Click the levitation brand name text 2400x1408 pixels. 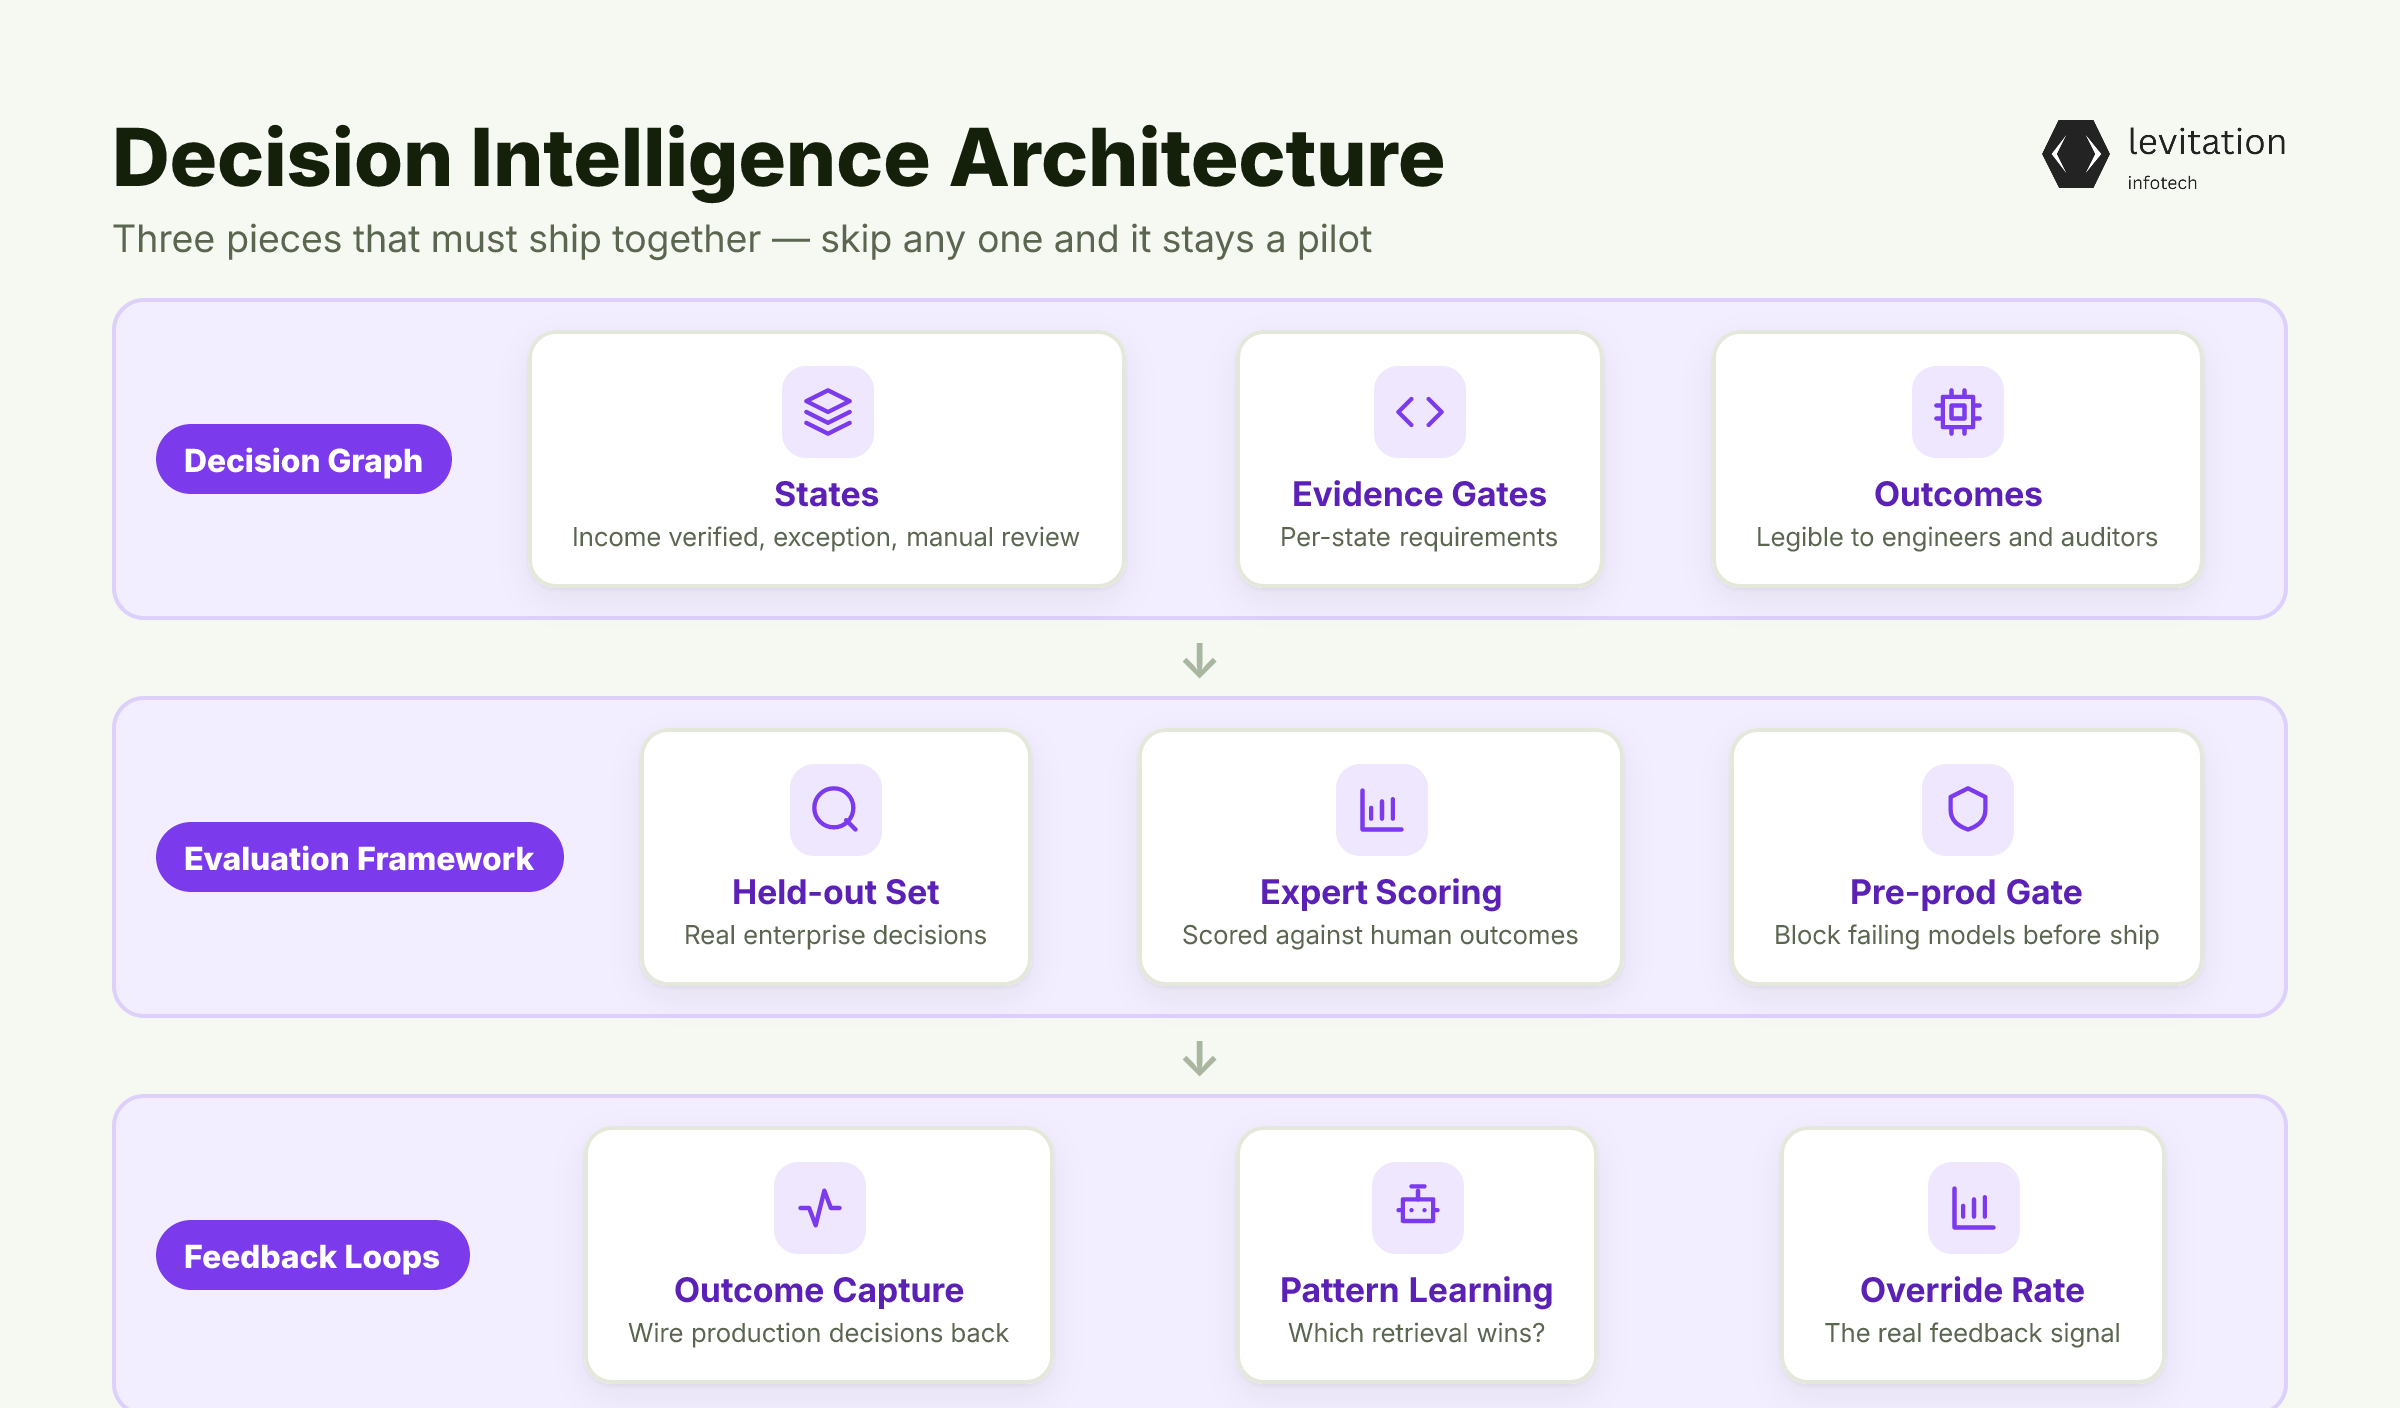[x=2207, y=142]
